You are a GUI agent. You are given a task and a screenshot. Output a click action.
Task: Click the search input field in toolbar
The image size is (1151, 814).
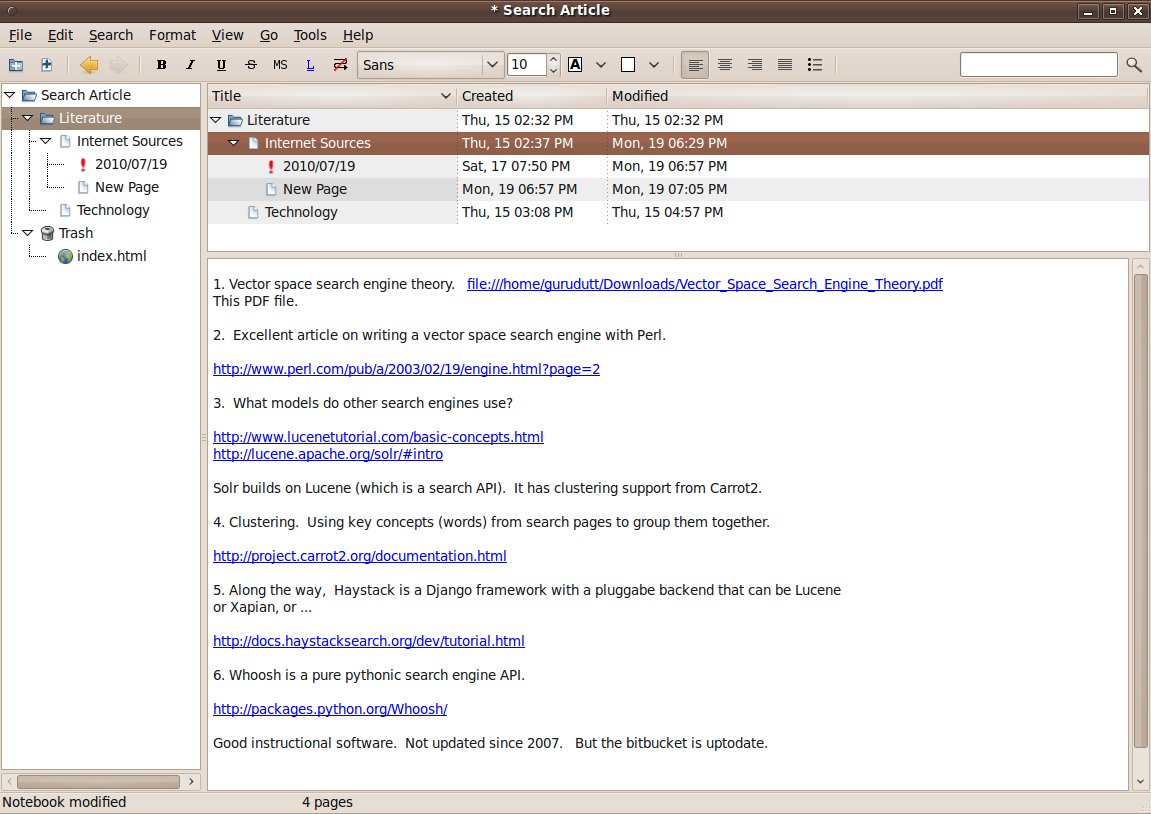[x=1038, y=65]
